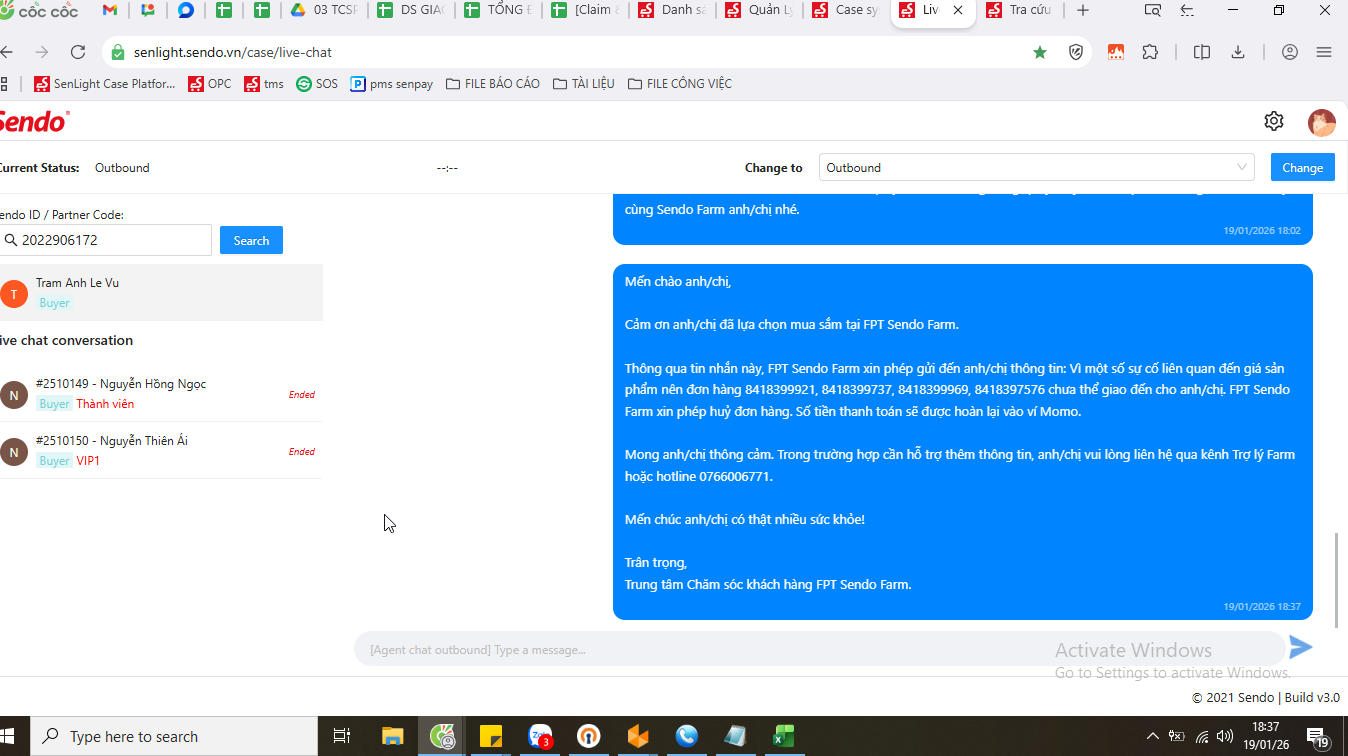Open the FILE CÔNG VIỆC bookmark folder
Image resolution: width=1348 pixels, height=756 pixels.
coord(680,84)
